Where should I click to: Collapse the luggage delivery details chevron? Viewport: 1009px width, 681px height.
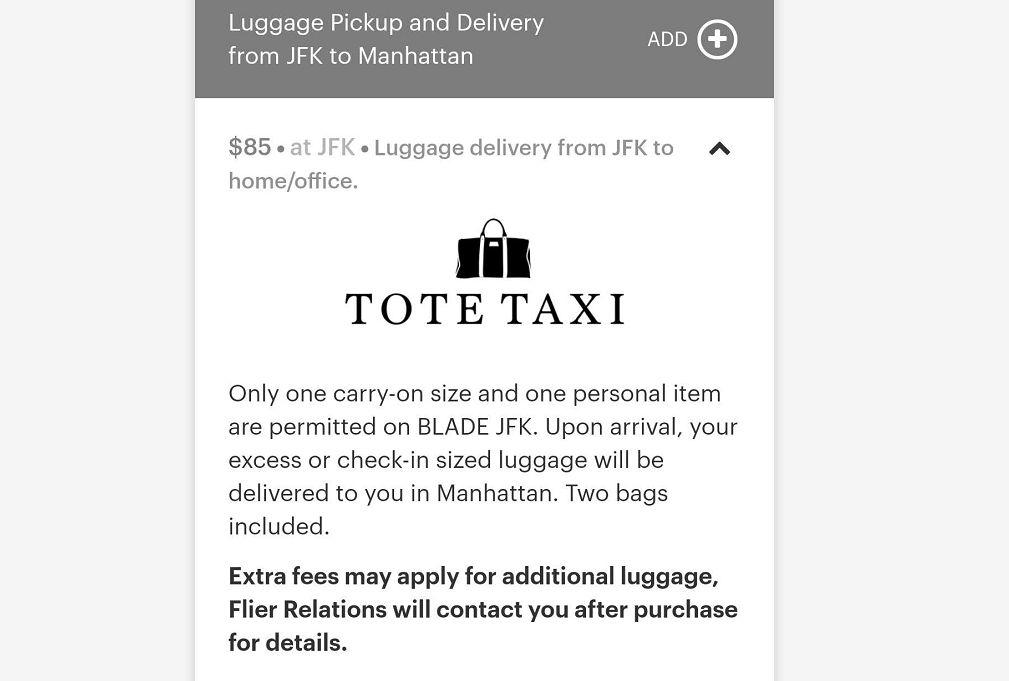click(x=719, y=149)
